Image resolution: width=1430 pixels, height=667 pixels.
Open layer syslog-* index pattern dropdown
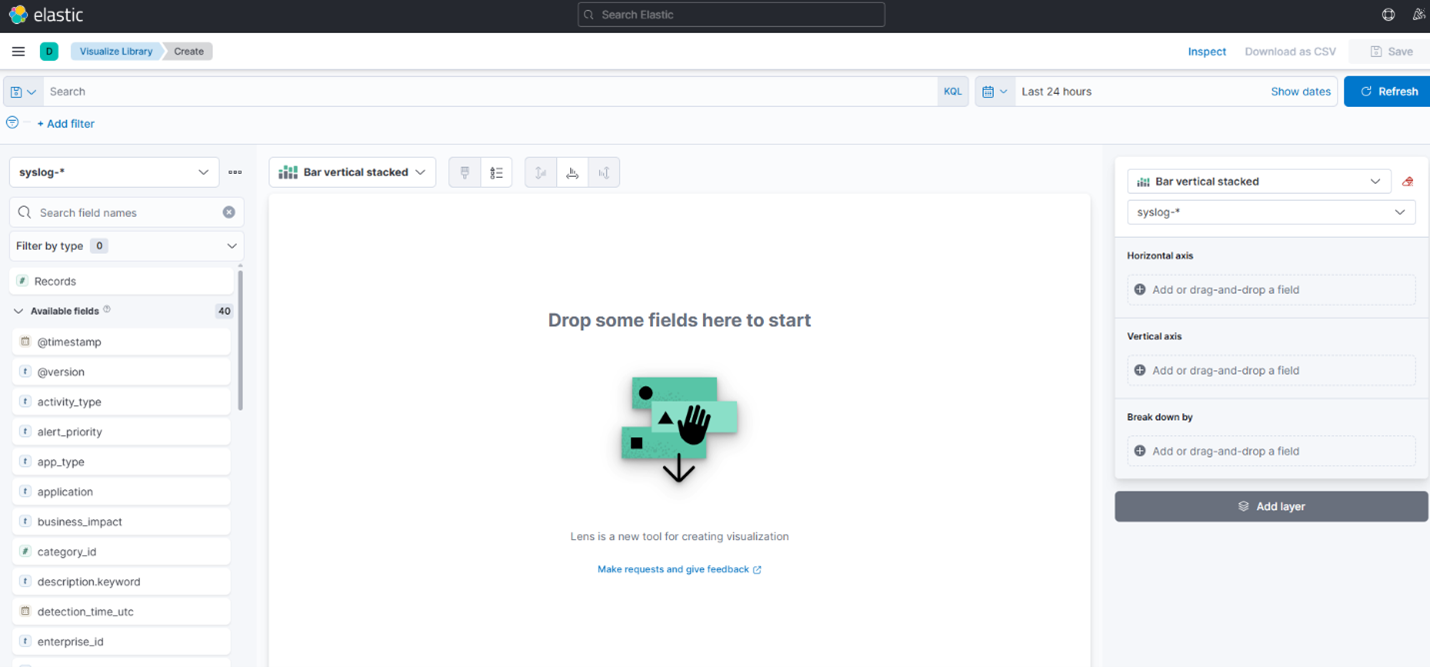tap(1271, 212)
